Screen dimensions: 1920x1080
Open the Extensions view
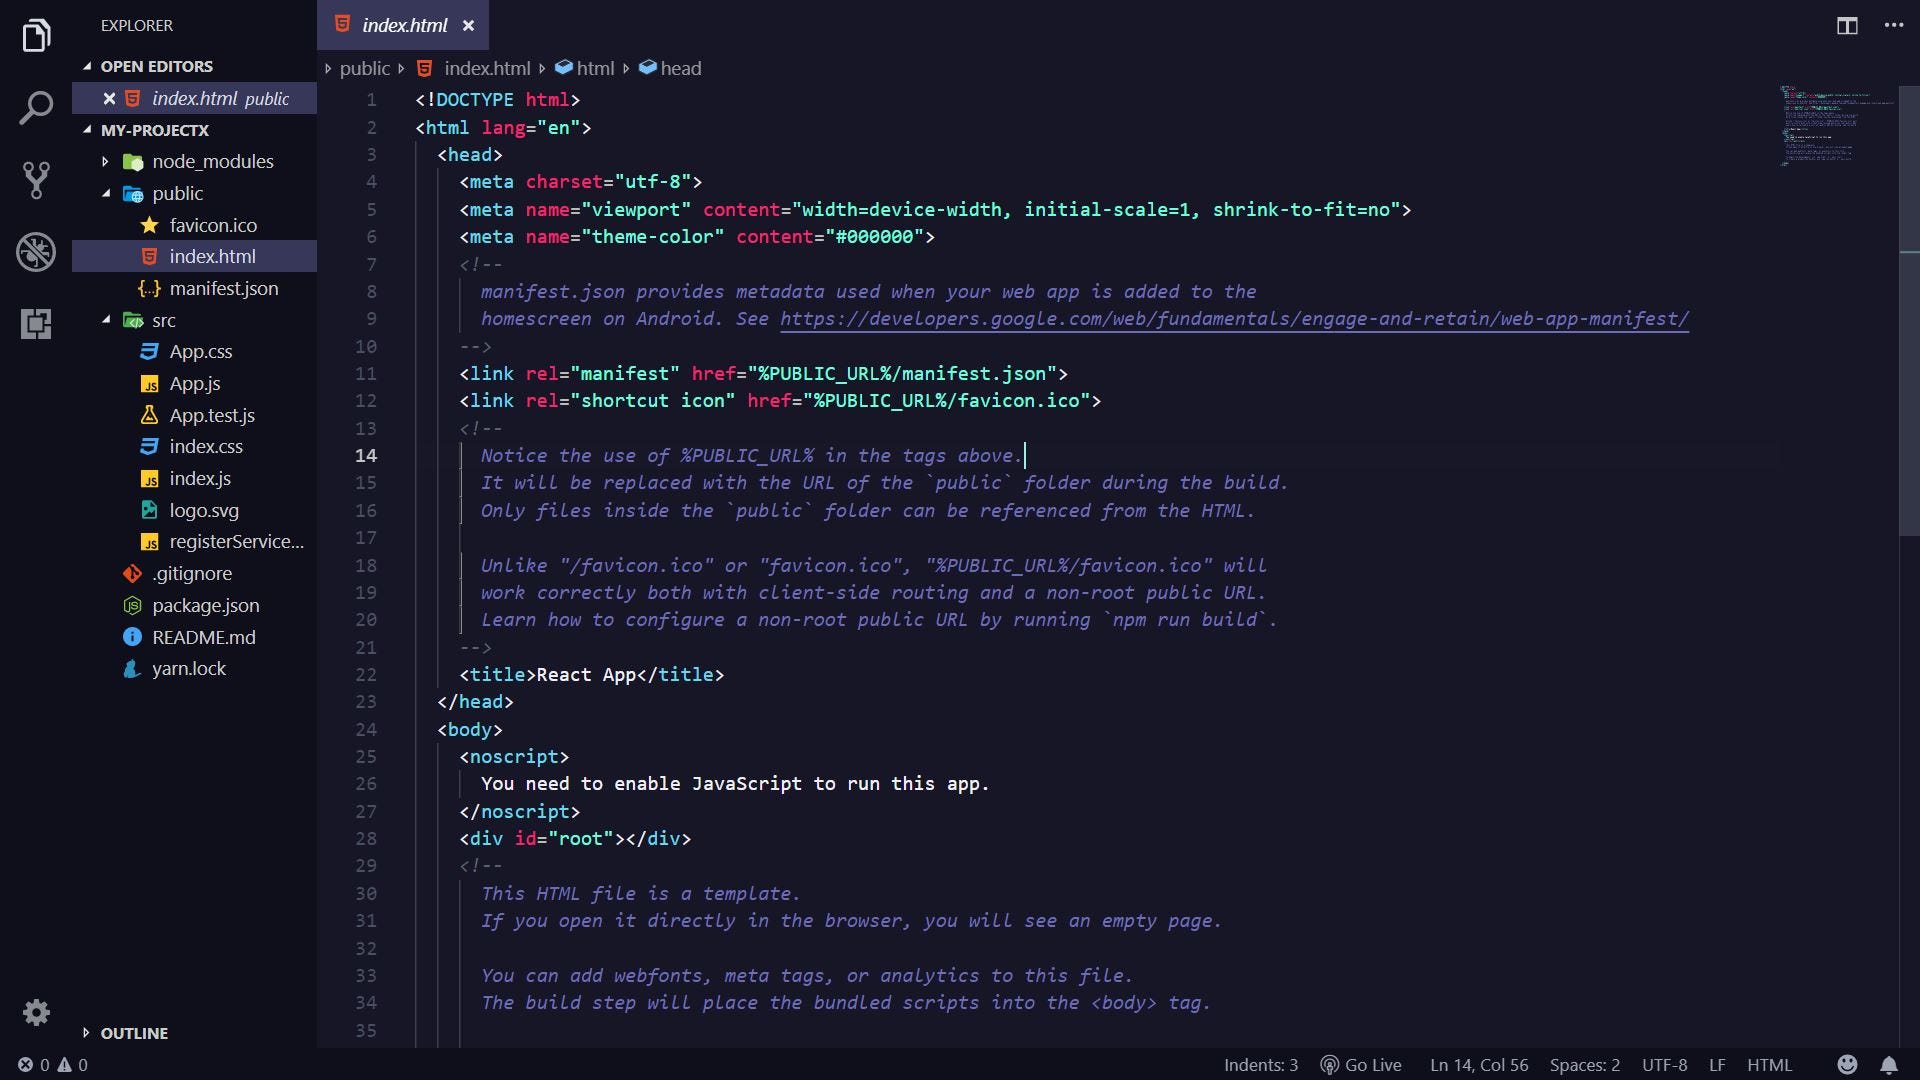click(36, 324)
